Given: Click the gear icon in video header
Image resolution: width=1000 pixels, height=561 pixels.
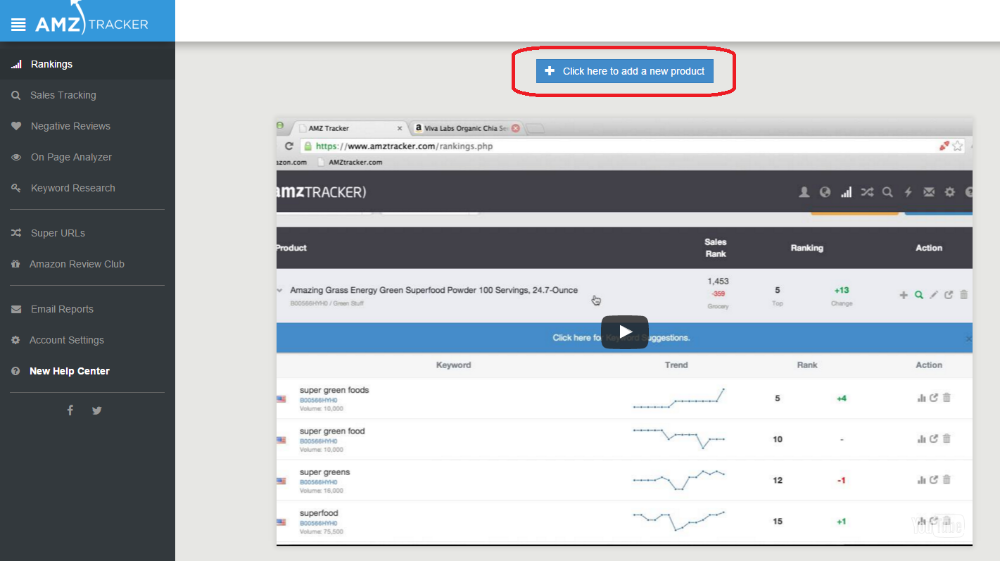Looking at the screenshot, I should pyautogui.click(x=950, y=192).
